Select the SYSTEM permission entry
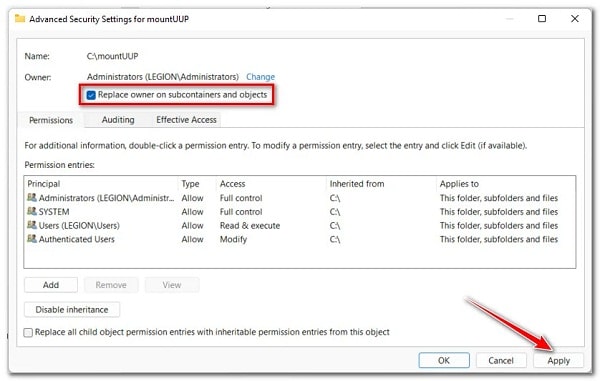This screenshot has height=381, width=600. 300,212
